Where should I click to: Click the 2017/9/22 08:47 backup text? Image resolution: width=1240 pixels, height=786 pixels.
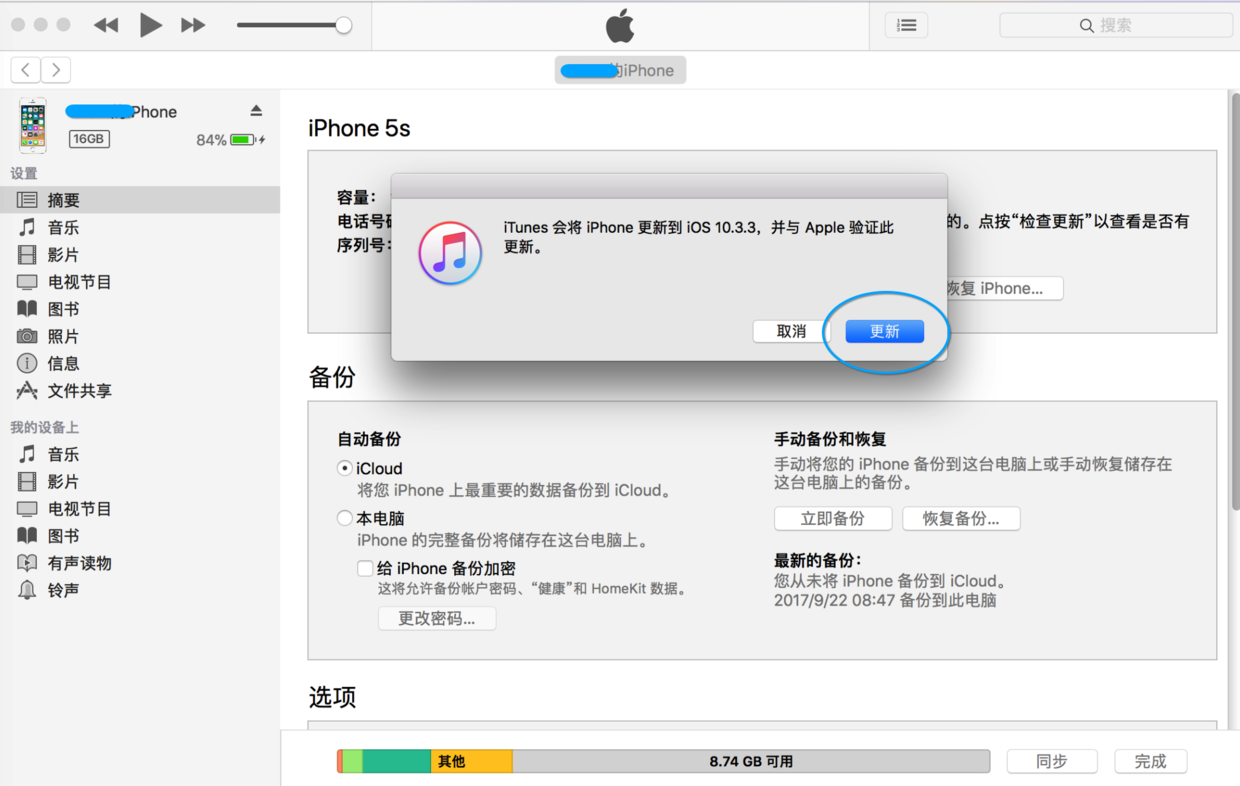pos(885,600)
